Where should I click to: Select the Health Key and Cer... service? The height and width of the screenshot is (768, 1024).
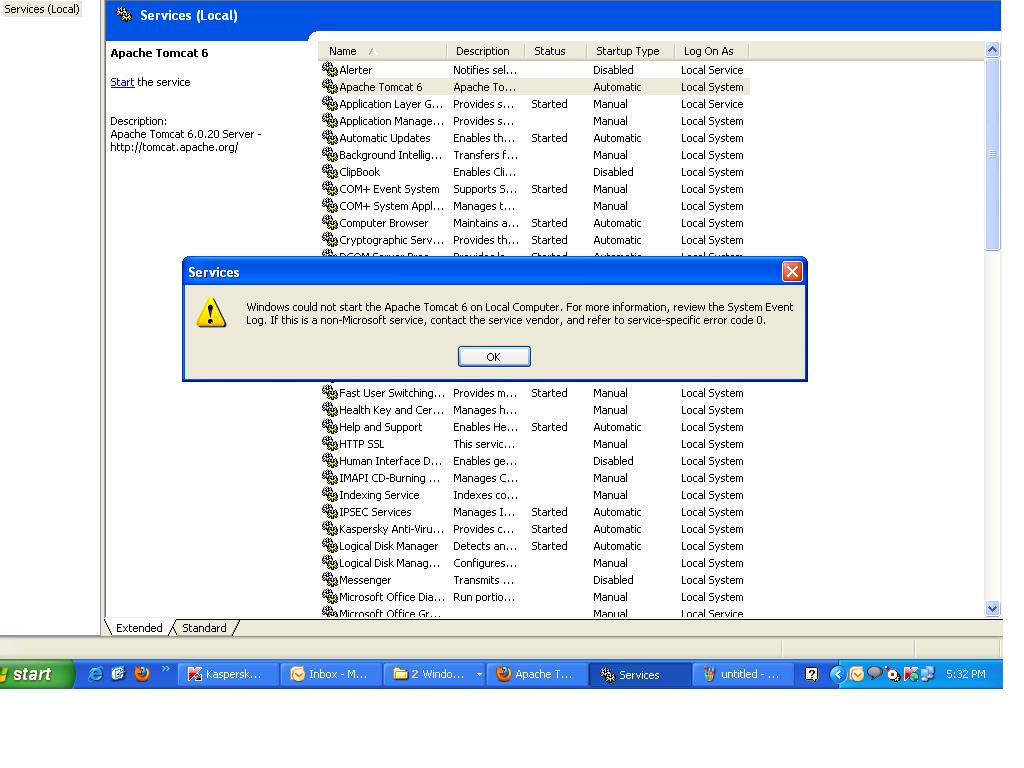(535, 410)
